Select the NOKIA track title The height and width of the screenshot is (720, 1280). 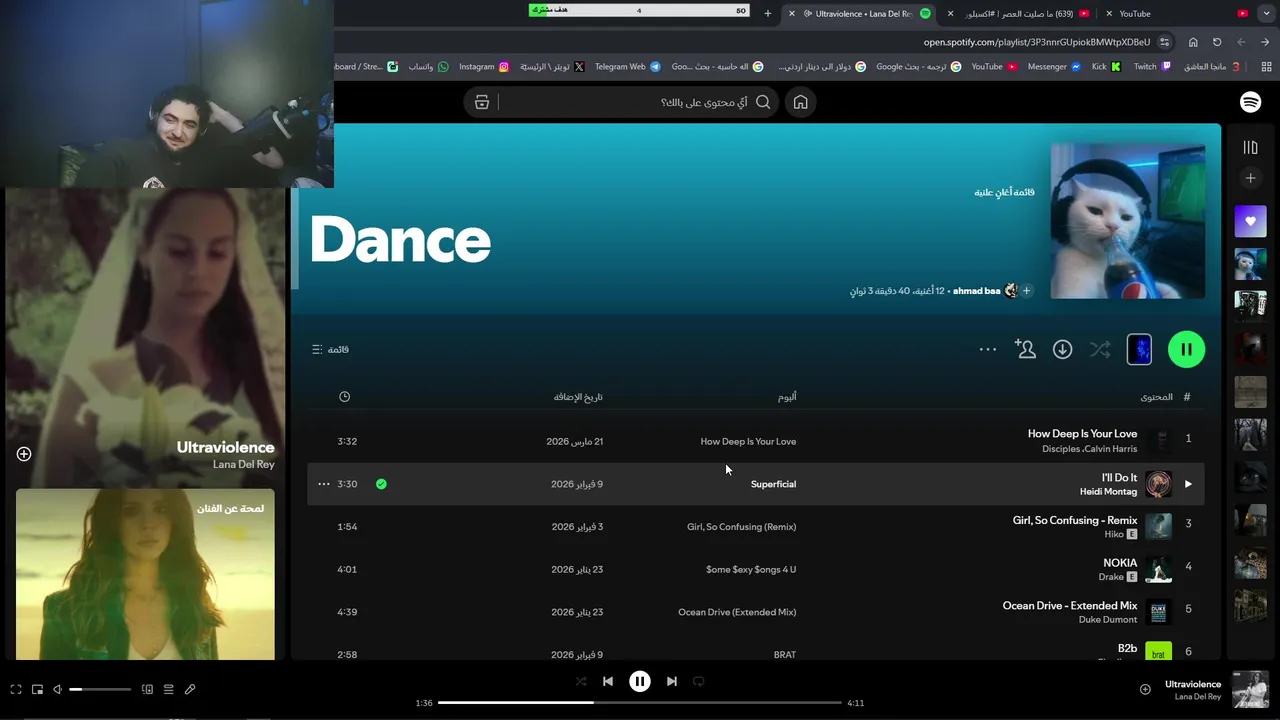(1120, 563)
